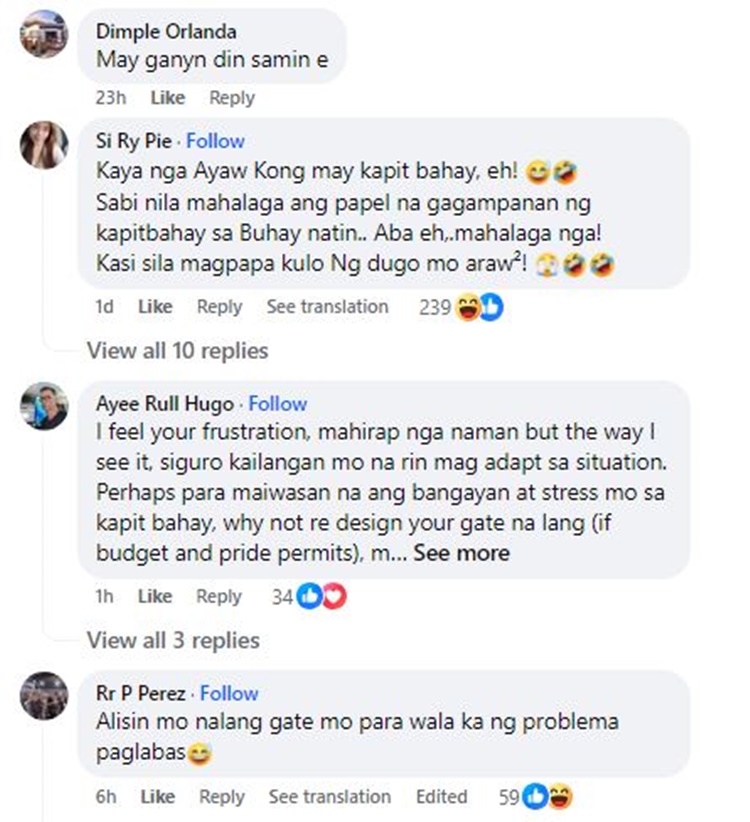Follow Rr P Perez

pos(229,693)
